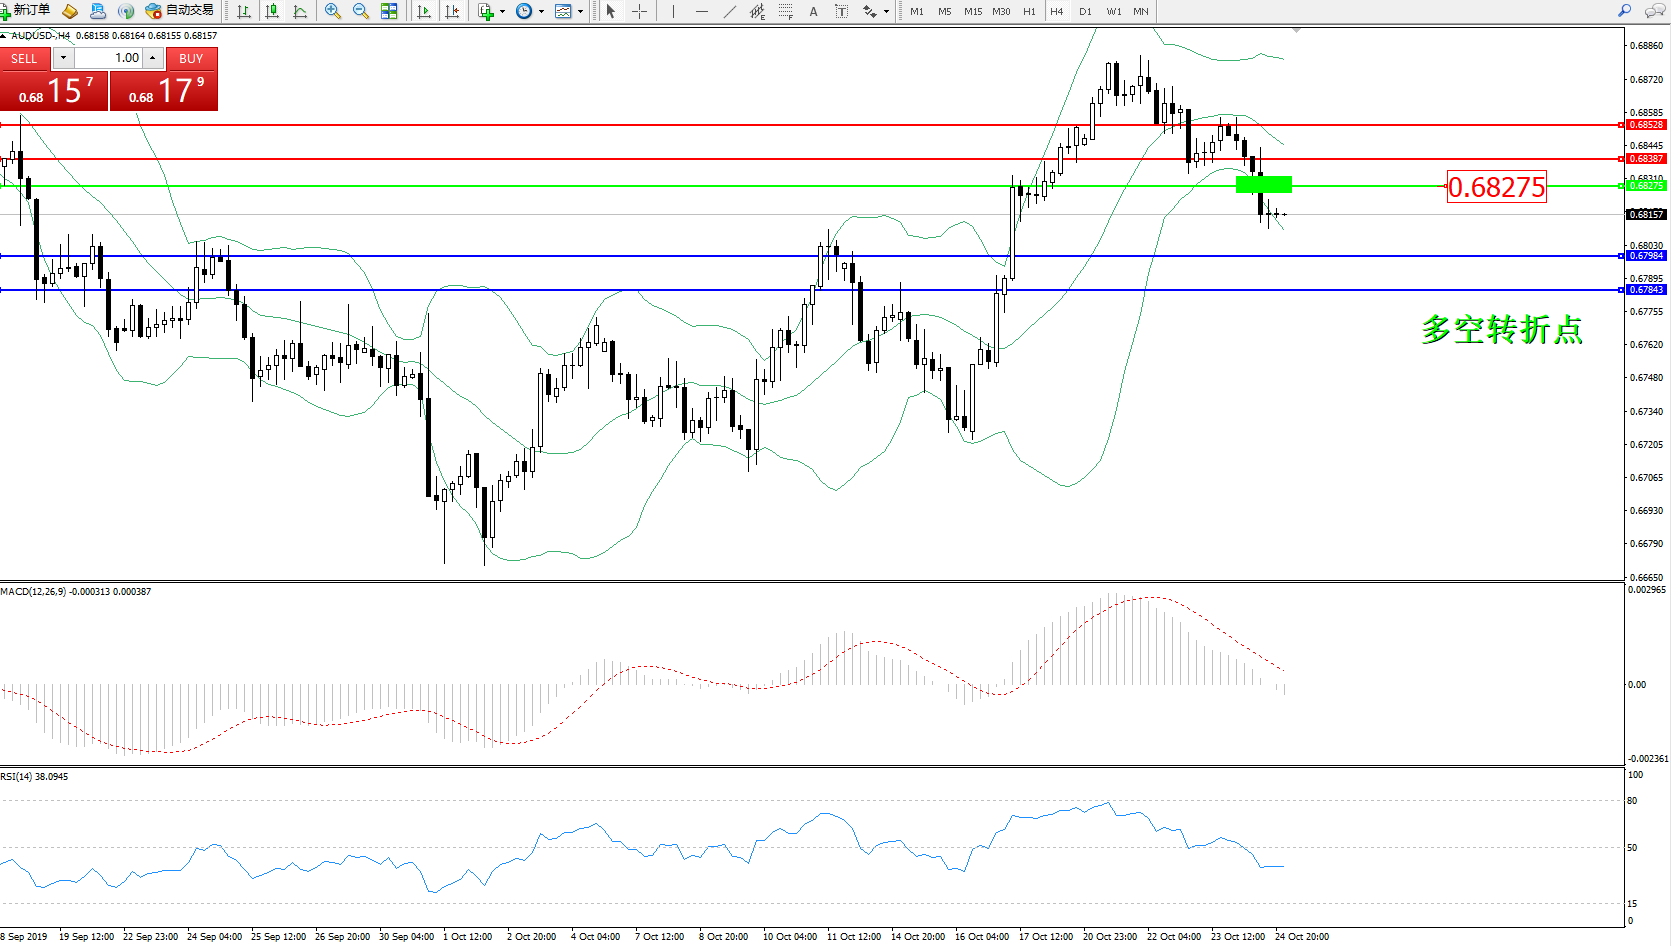Image resolution: width=1671 pixels, height=946 pixels.
Task: Click the green rectangle at 0.68275 level
Action: point(1263,184)
